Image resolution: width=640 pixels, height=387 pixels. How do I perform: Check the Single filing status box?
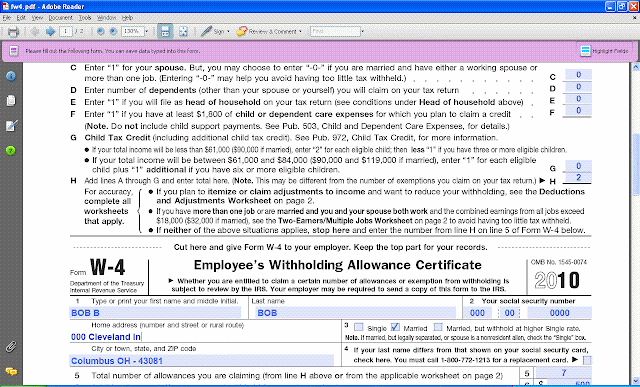pyautogui.click(x=358, y=327)
